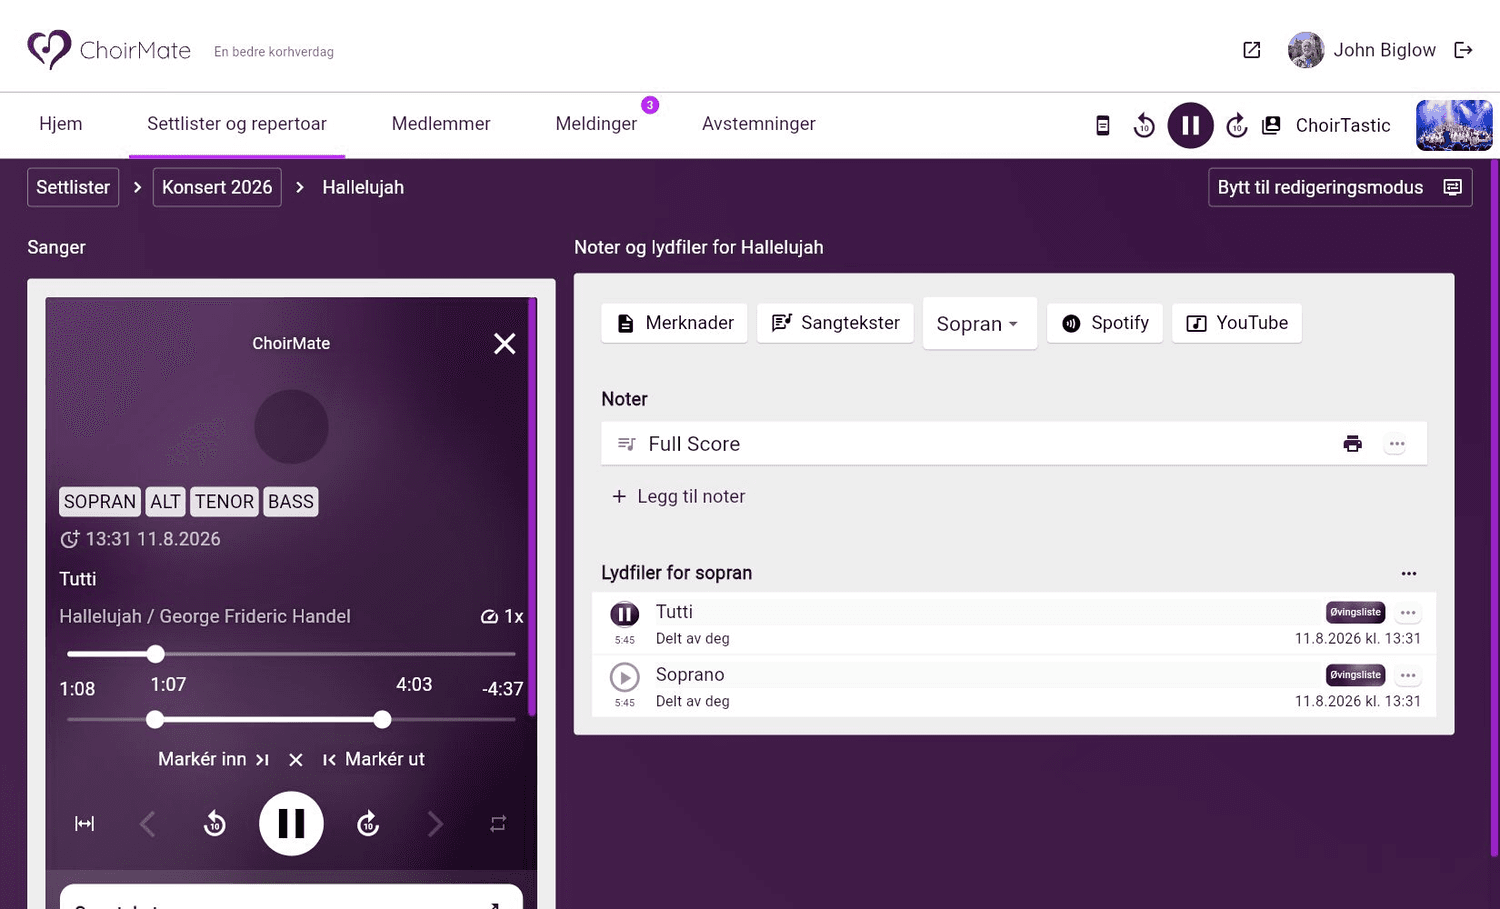Open the YouTube link
Screen dimensions: 1500x909
pos(1237,323)
